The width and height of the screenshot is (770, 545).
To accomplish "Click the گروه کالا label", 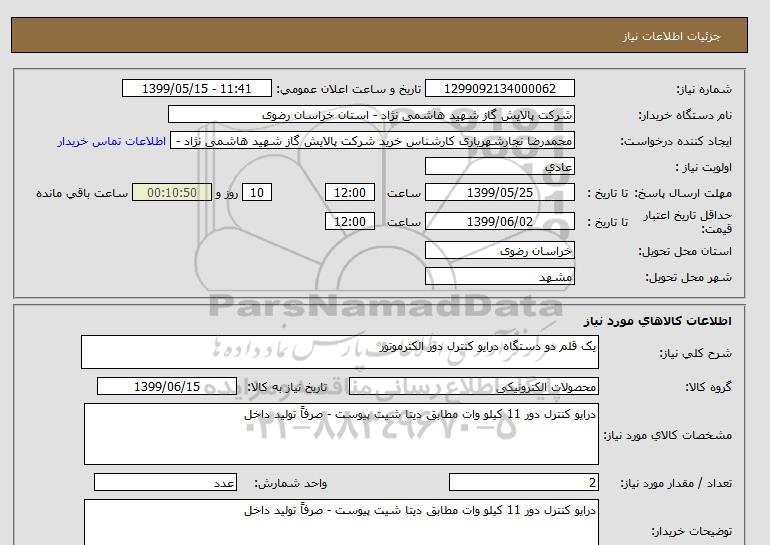I will point(709,387).
